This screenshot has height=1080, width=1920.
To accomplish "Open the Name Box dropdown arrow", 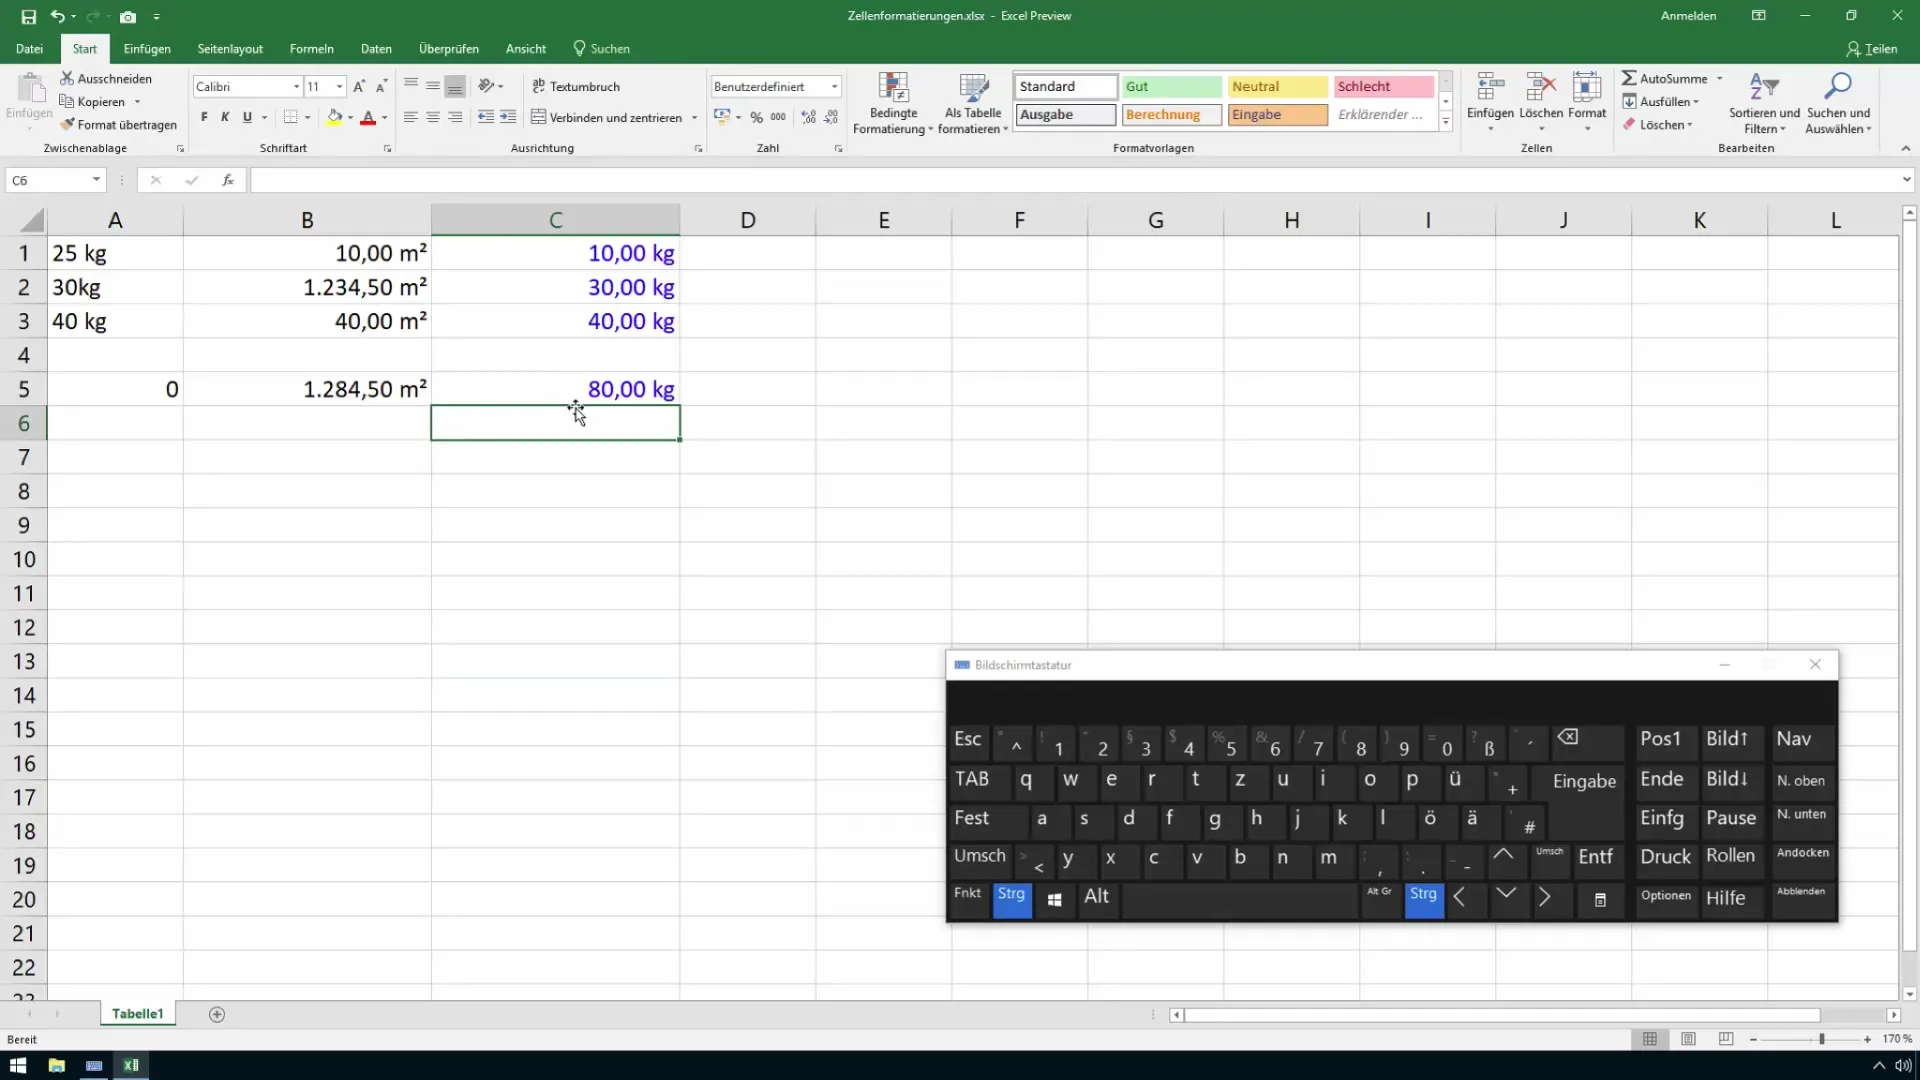I will pos(96,180).
